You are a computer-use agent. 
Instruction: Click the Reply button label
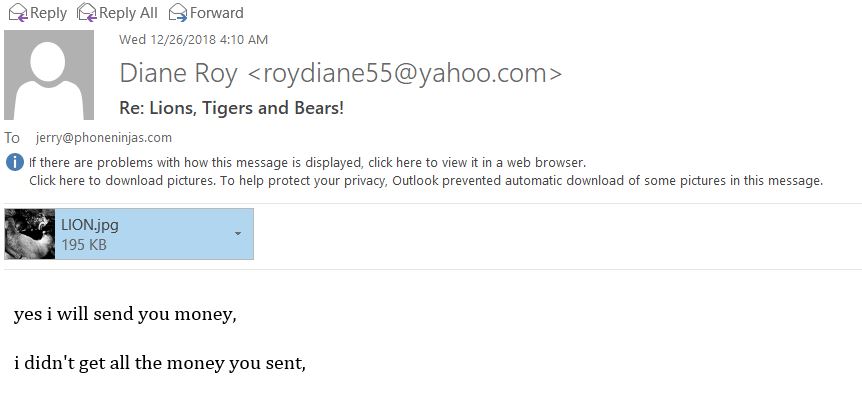click(x=48, y=13)
